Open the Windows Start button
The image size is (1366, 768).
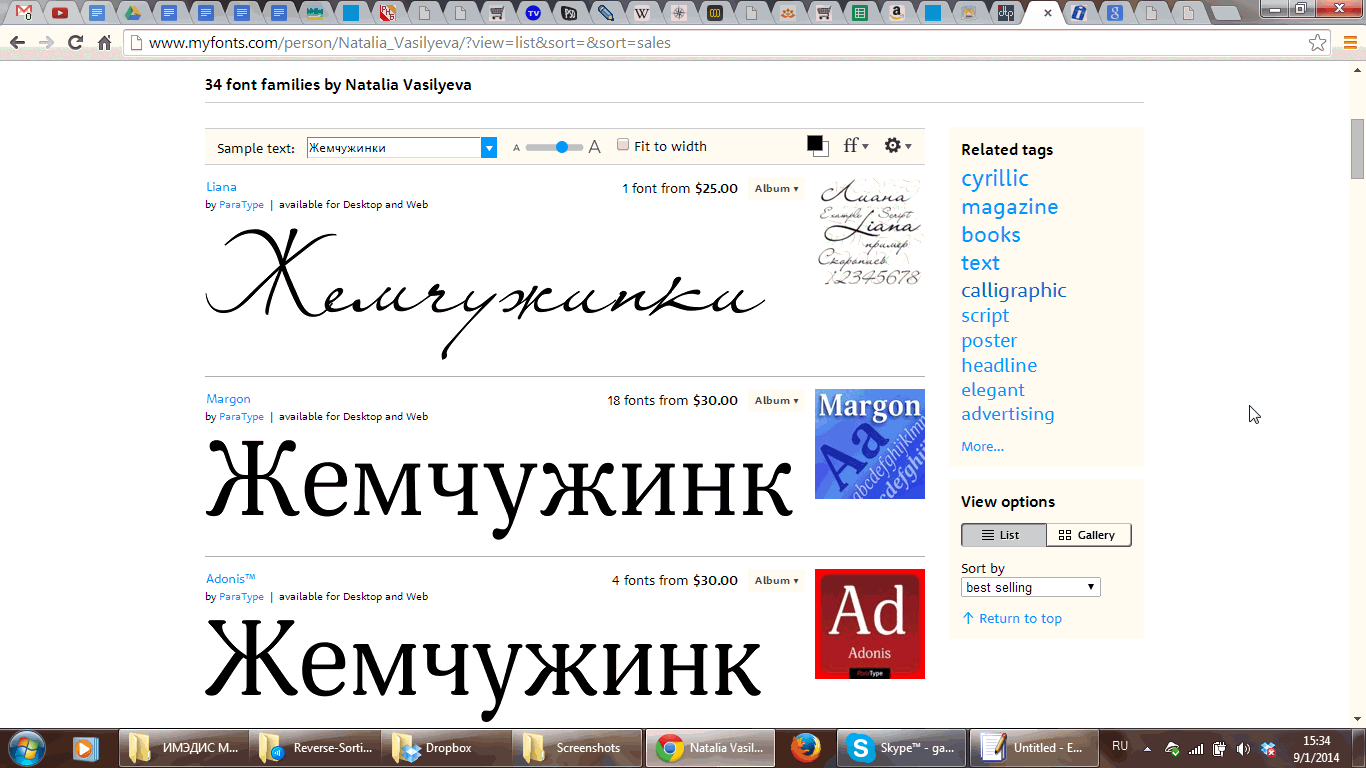26,747
